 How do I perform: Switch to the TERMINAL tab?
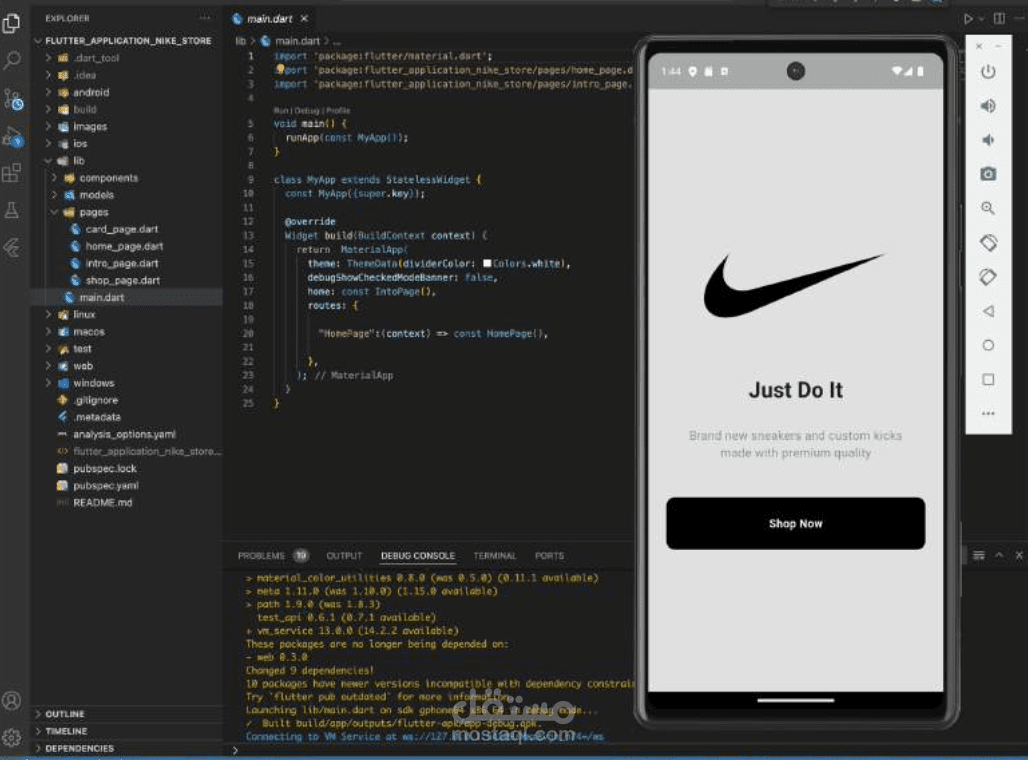(x=495, y=555)
